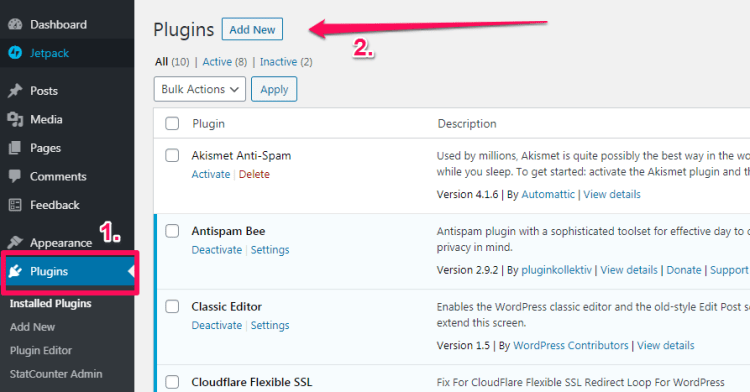750x392 pixels.
Task: Click the Version 2.9.2 text
Action: pyautogui.click(x=467, y=270)
